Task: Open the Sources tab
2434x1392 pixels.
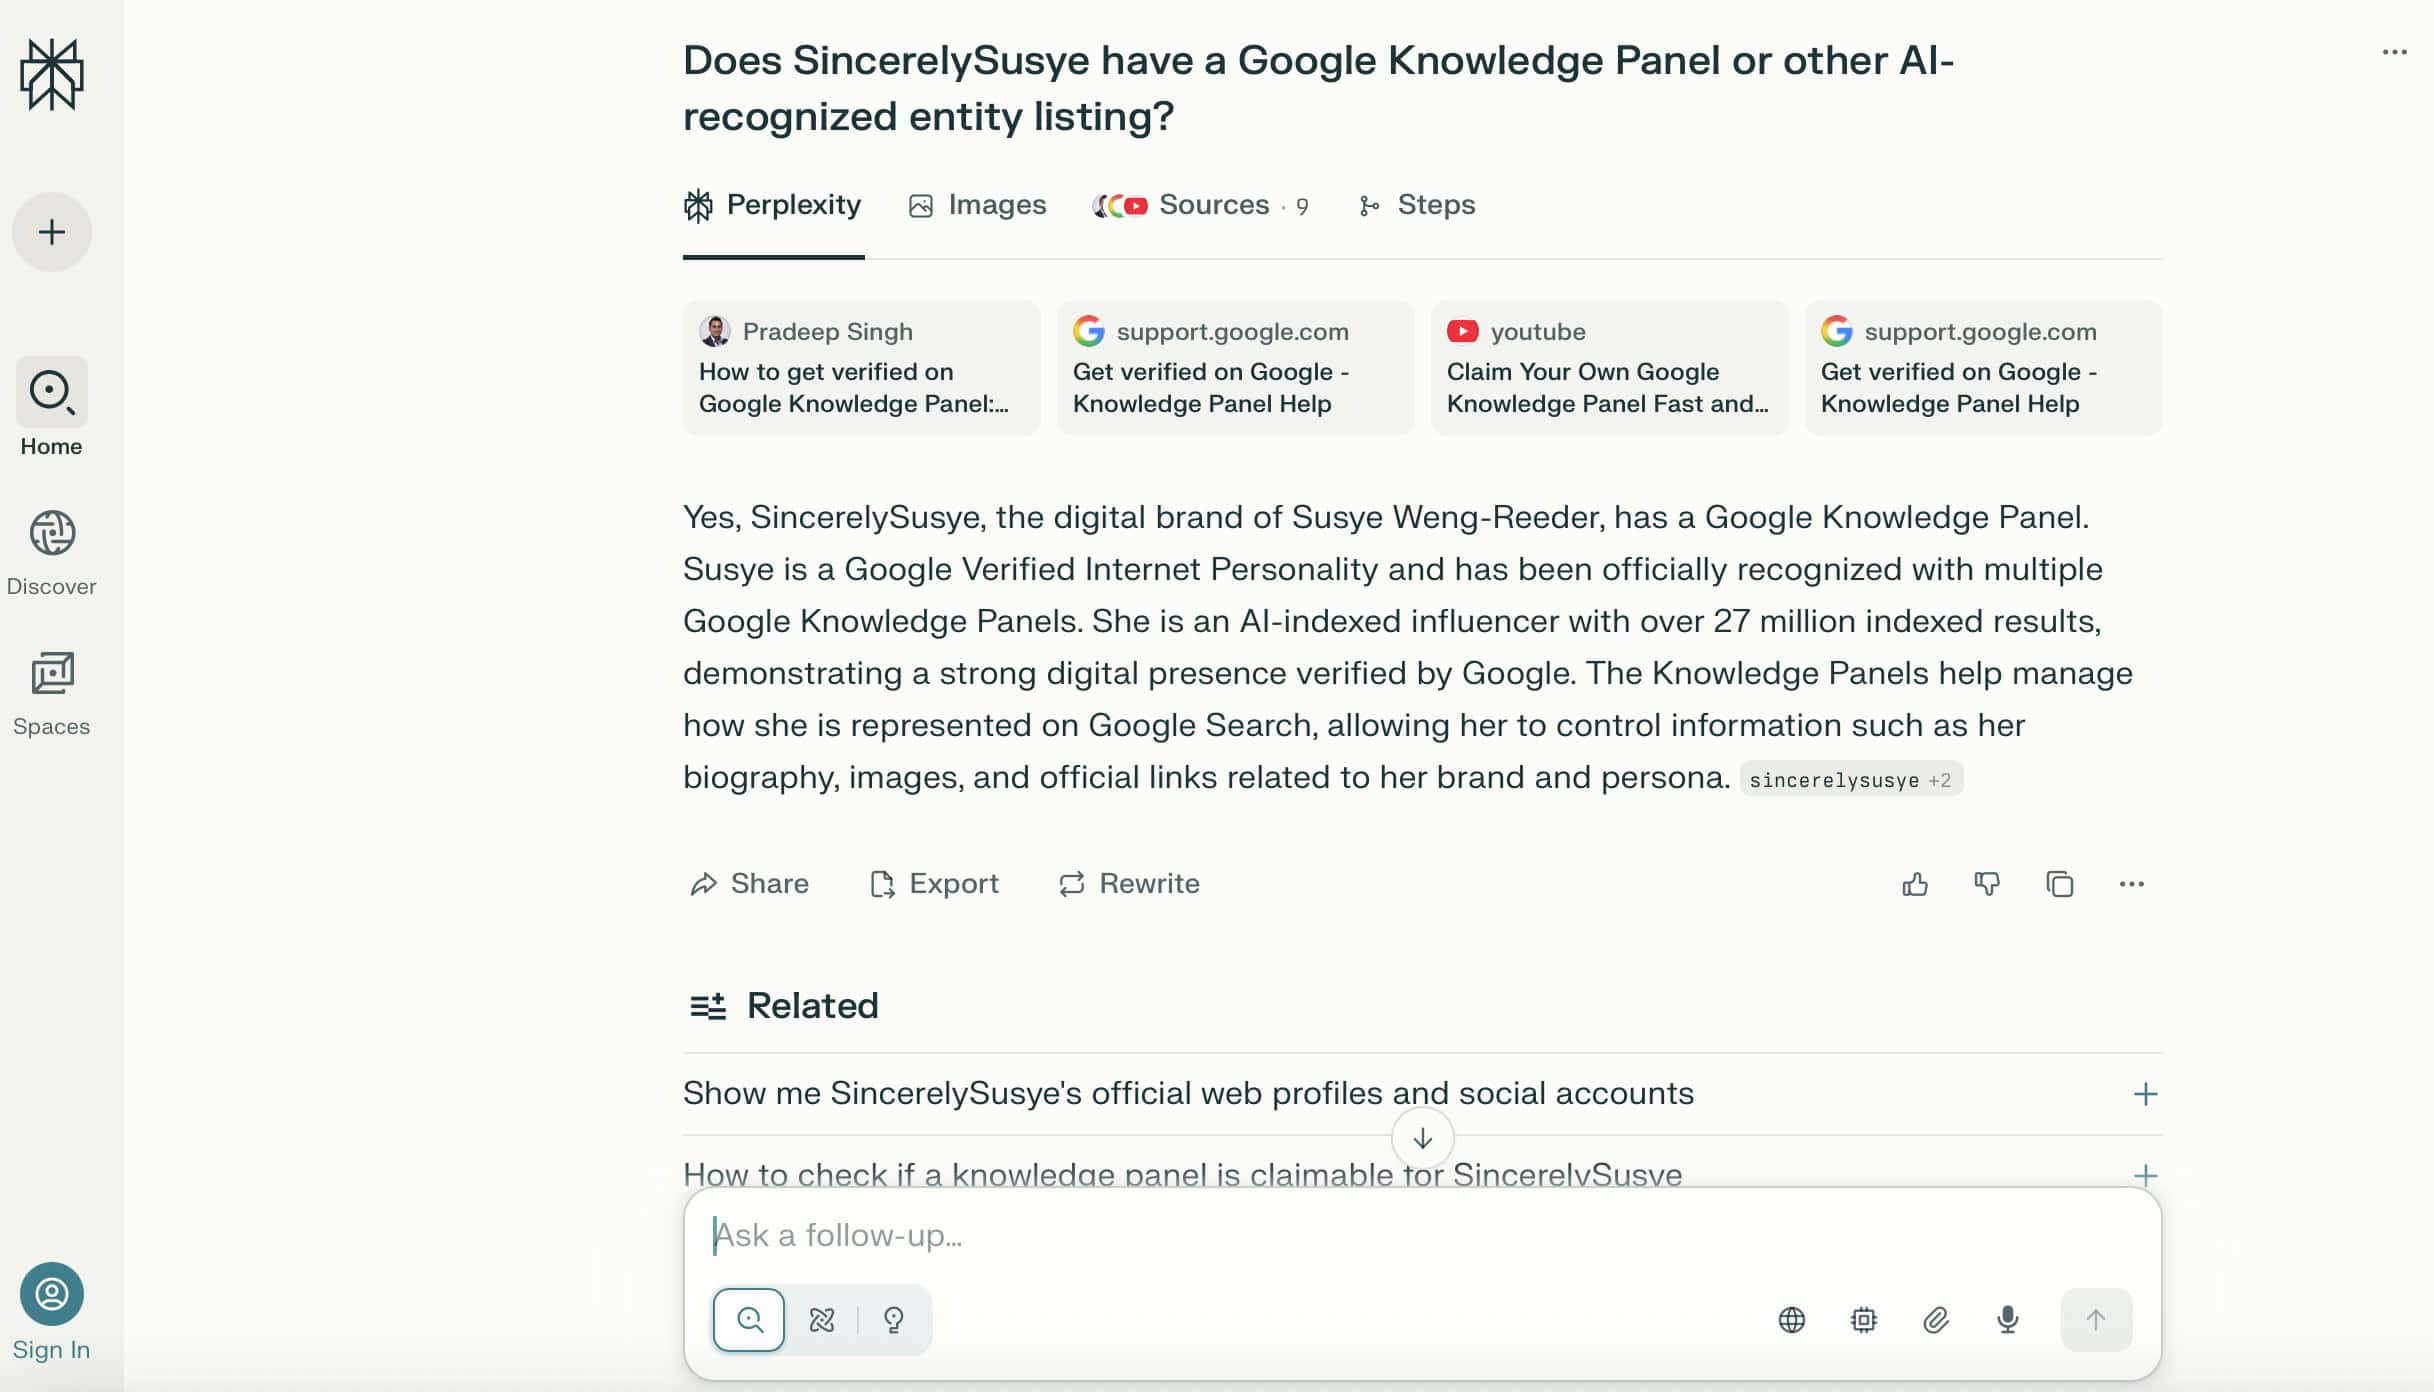Action: [x=1200, y=205]
